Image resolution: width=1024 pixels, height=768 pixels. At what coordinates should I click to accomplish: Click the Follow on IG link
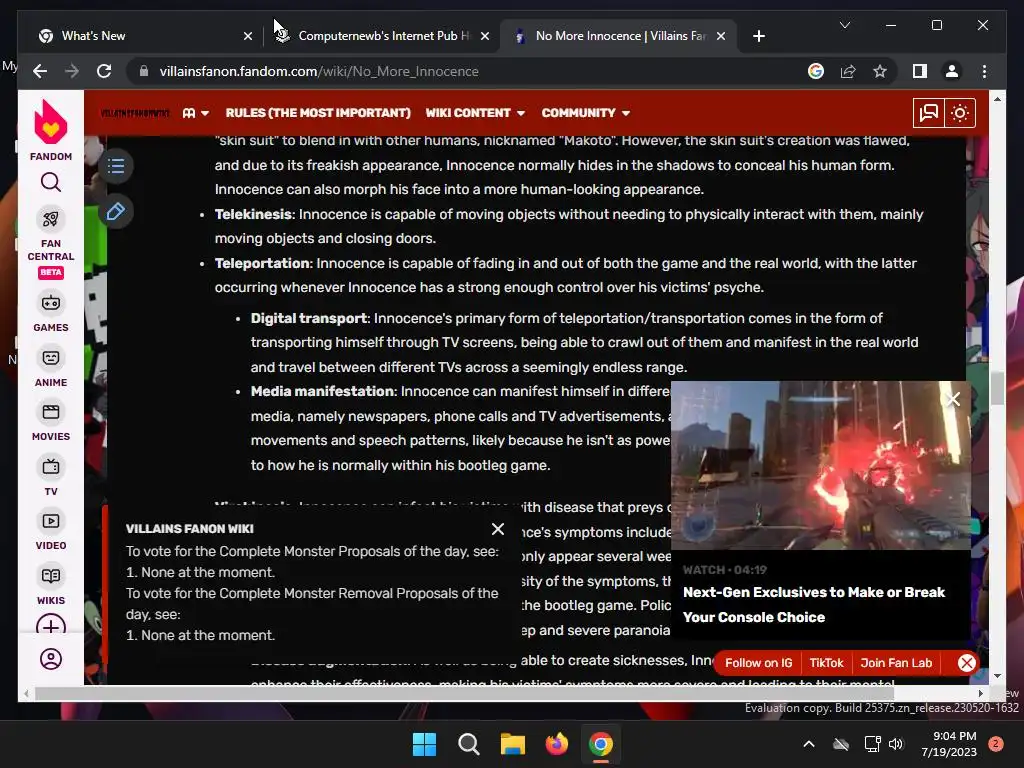click(x=758, y=663)
